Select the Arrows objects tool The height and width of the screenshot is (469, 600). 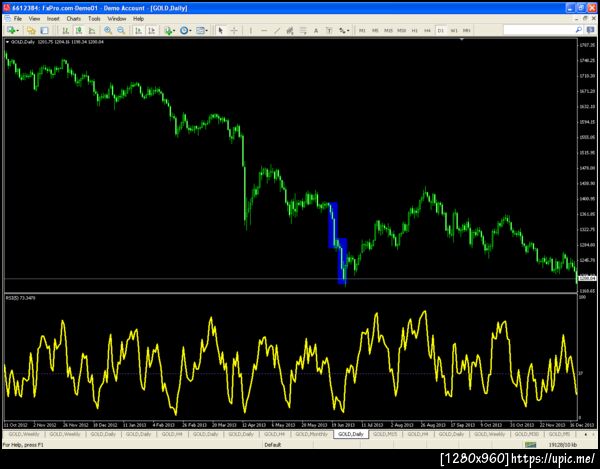[x=342, y=30]
